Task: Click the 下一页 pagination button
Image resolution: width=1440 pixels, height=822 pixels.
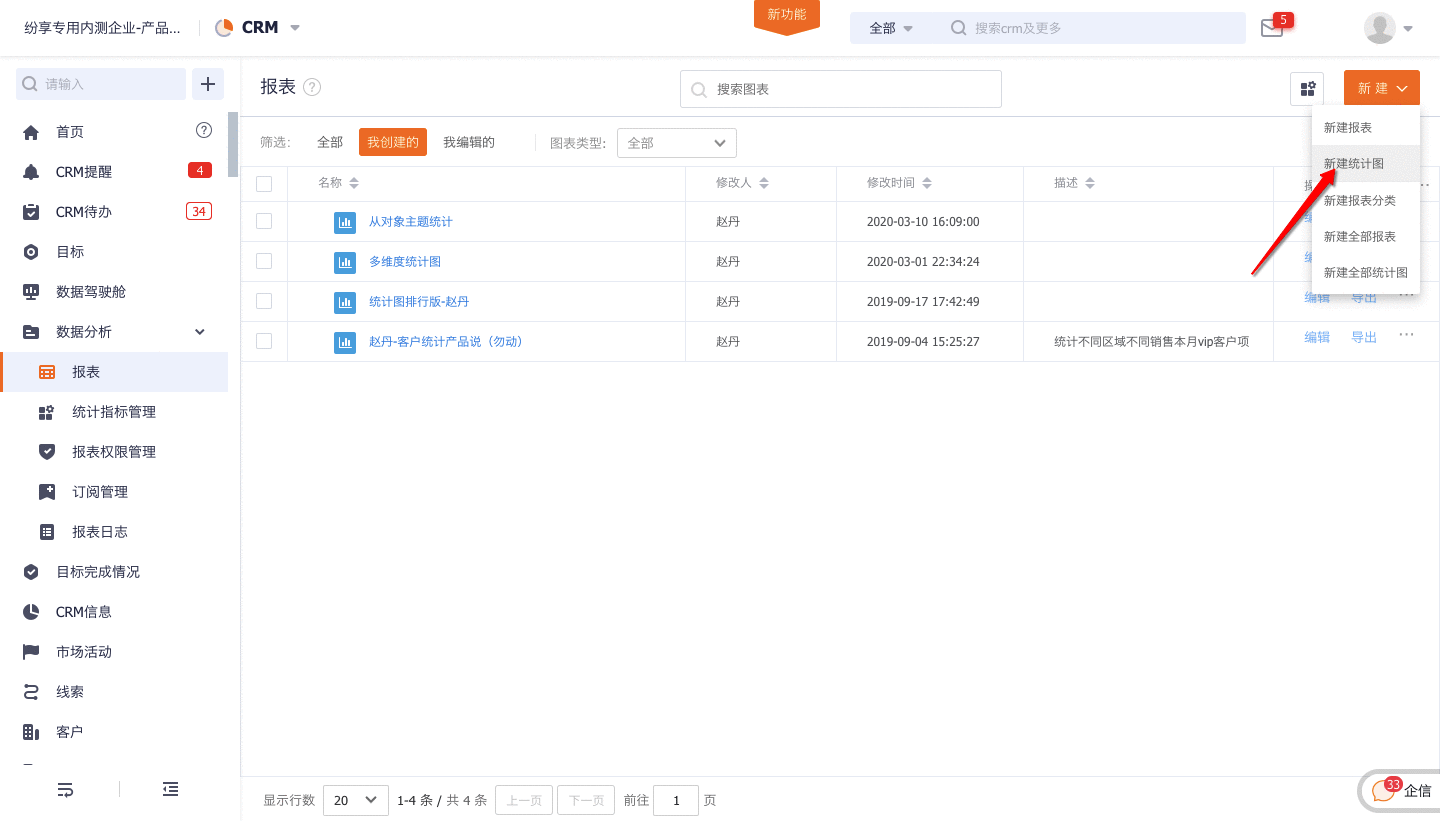Action: (x=586, y=800)
